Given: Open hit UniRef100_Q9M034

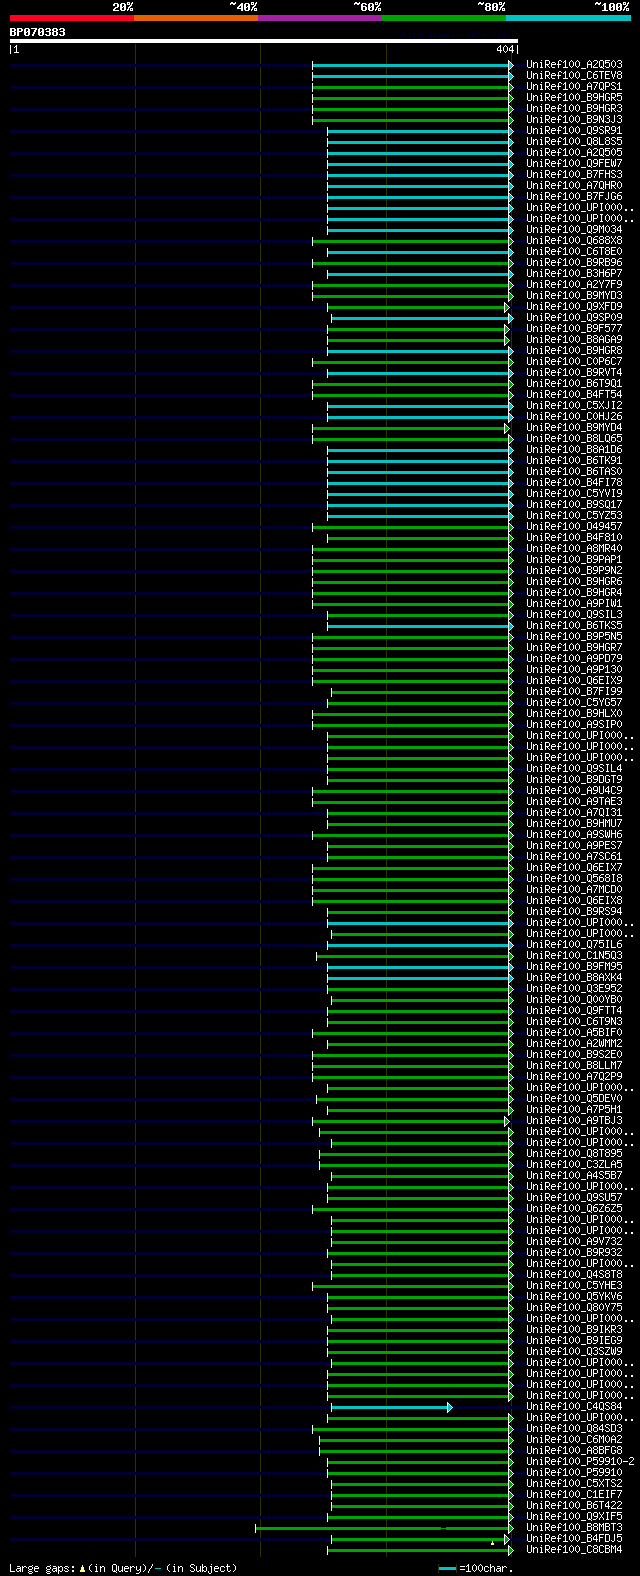Looking at the screenshot, I should (x=574, y=229).
